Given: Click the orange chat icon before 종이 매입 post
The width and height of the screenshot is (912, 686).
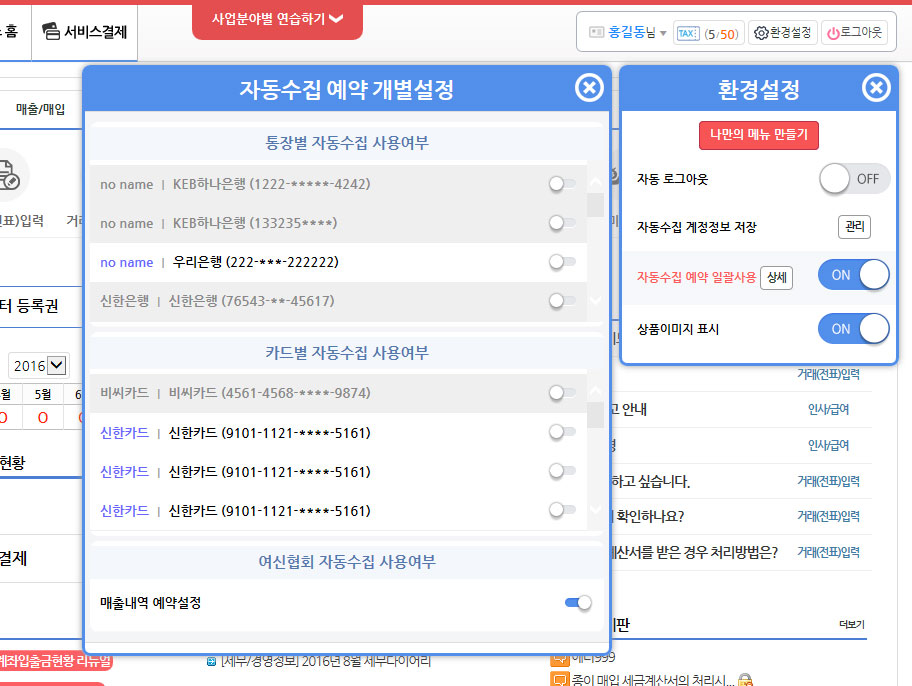Looking at the screenshot, I should (559, 679).
